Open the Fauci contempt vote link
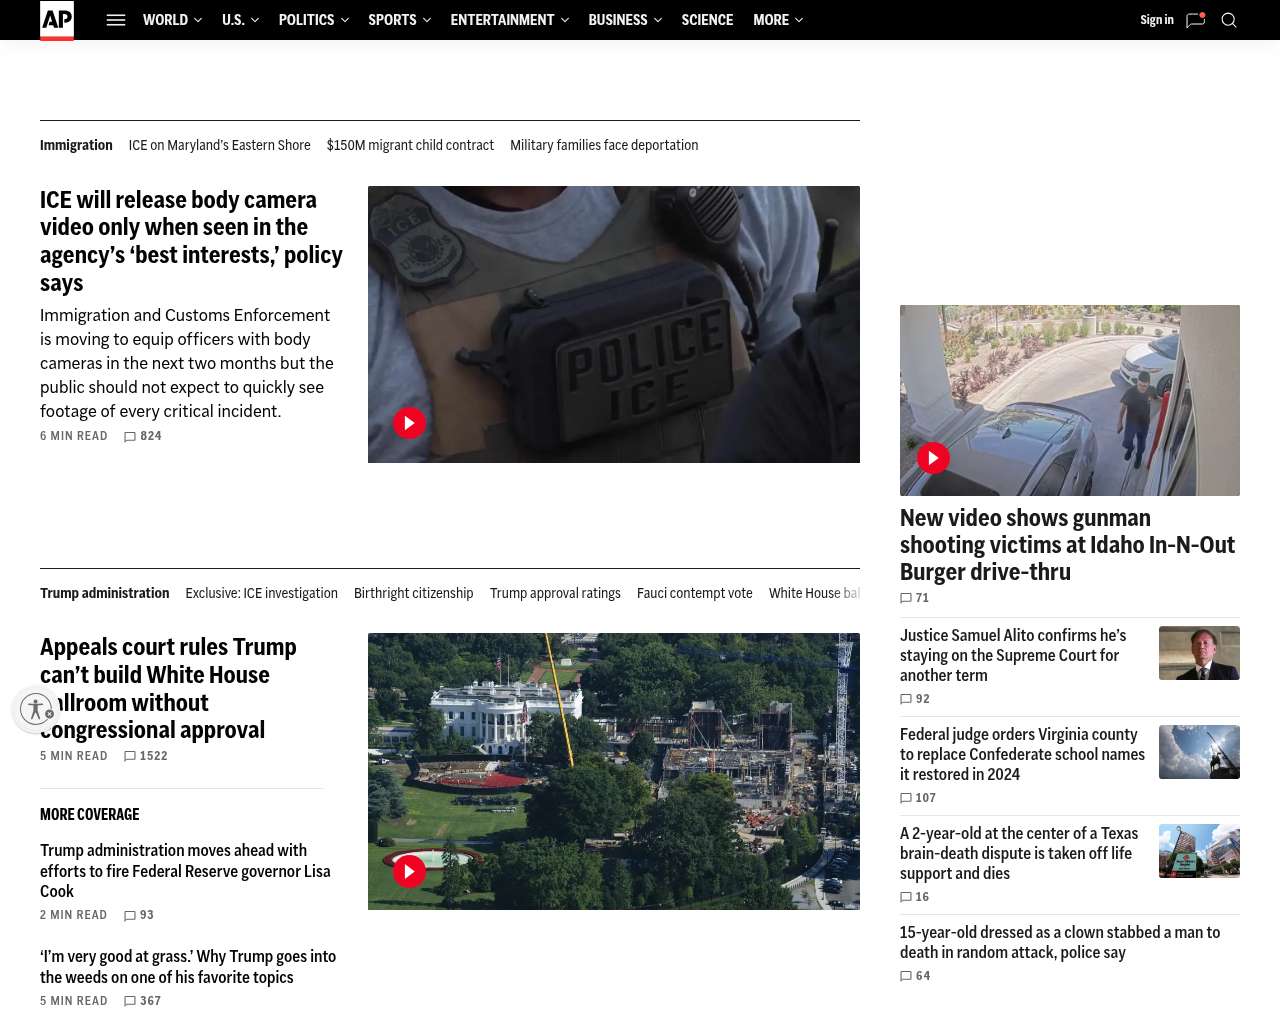This screenshot has width=1280, height=1024. 695,593
